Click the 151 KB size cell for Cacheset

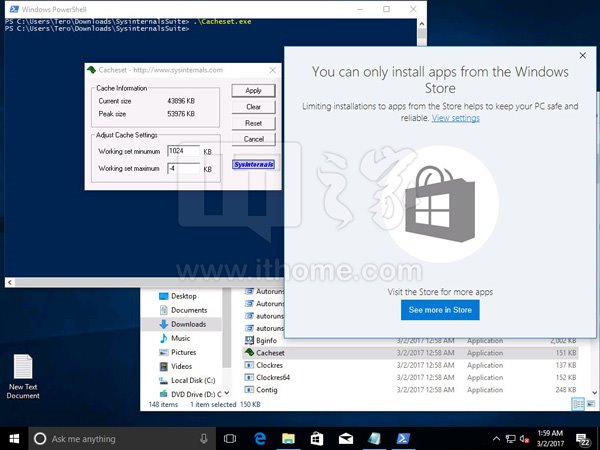566,353
